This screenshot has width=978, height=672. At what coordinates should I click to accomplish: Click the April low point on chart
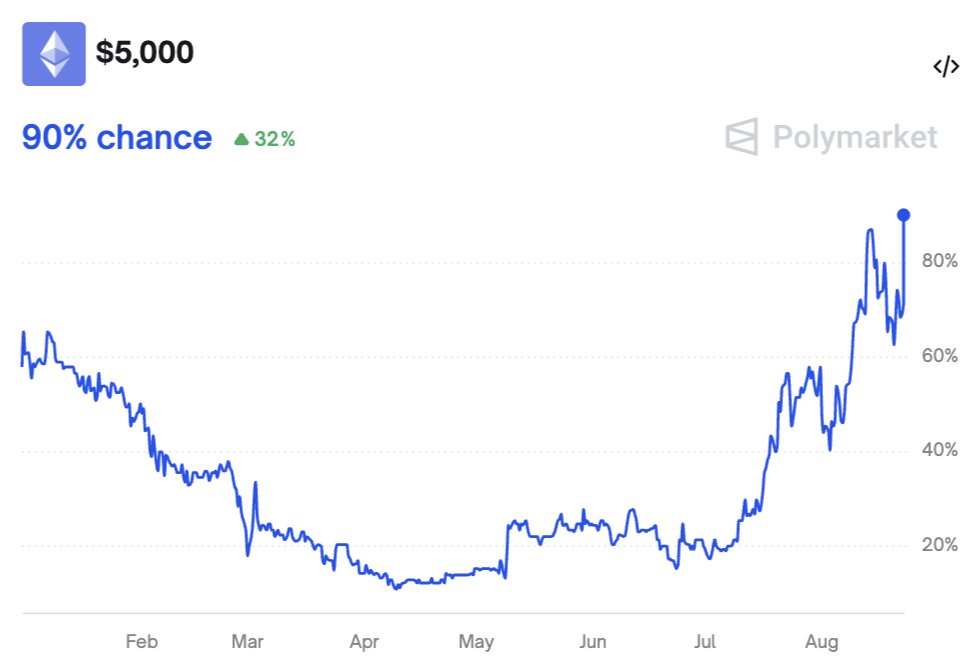pos(398,589)
